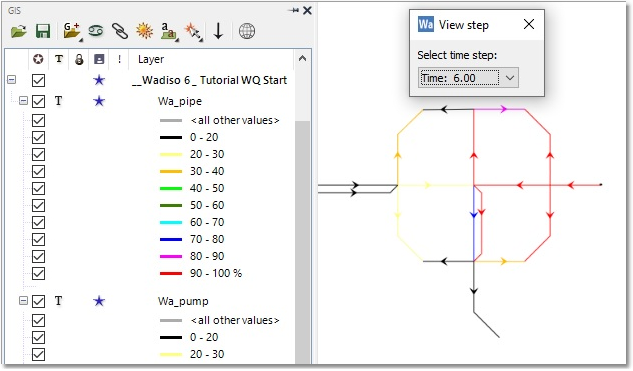Uncheck Wa_pipe 90 - 100 % class
Image resolution: width=633 pixels, height=371 pixels.
(38, 273)
